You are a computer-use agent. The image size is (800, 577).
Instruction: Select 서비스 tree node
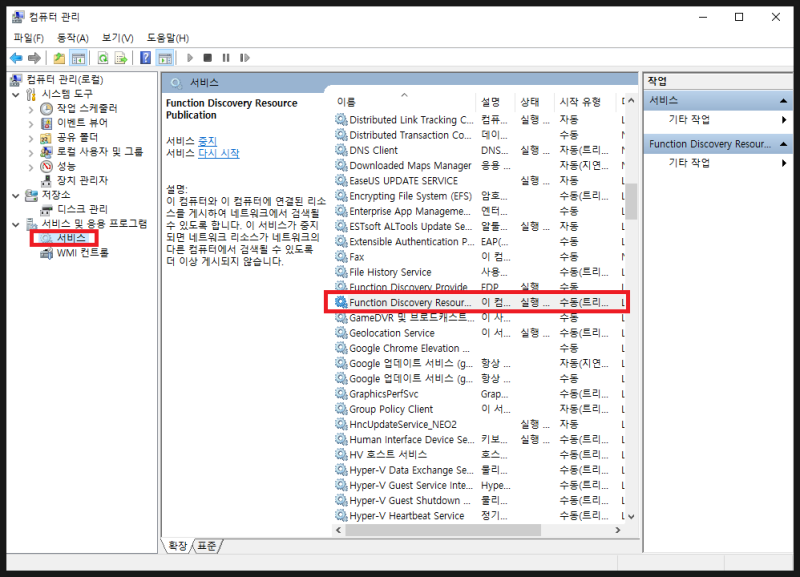click(71, 238)
